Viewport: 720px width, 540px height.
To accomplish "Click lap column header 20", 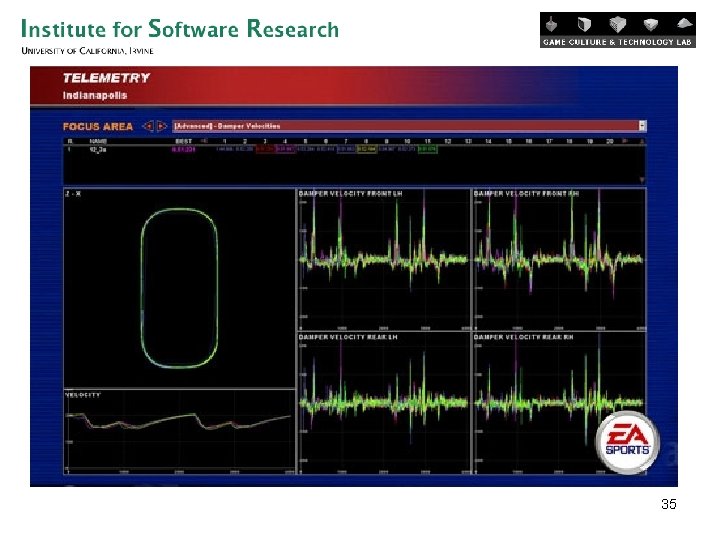I will (610, 141).
